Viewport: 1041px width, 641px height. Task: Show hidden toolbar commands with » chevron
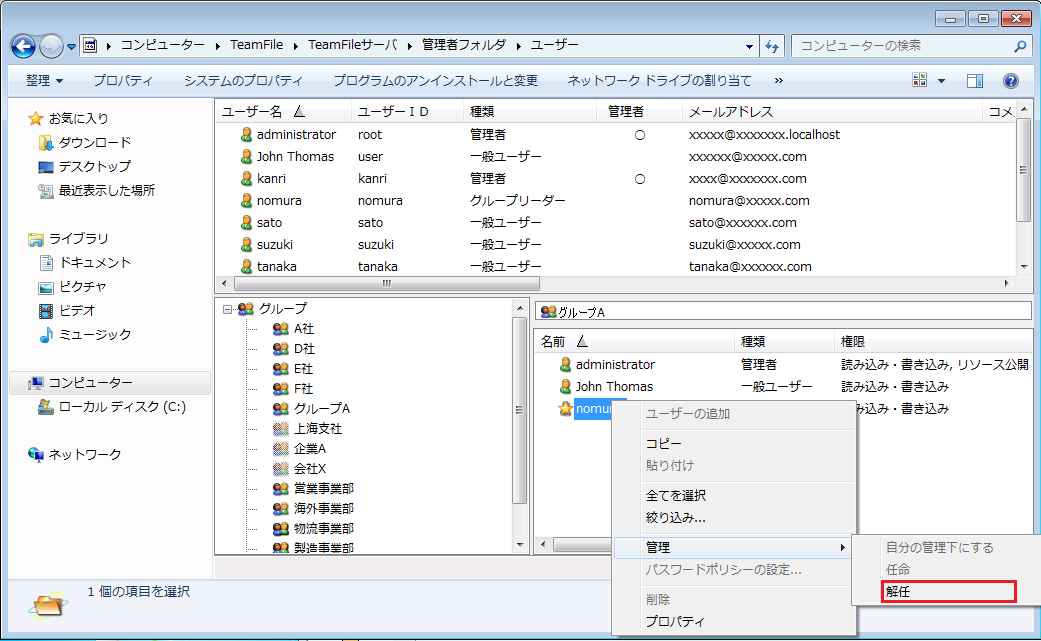pyautogui.click(x=779, y=81)
